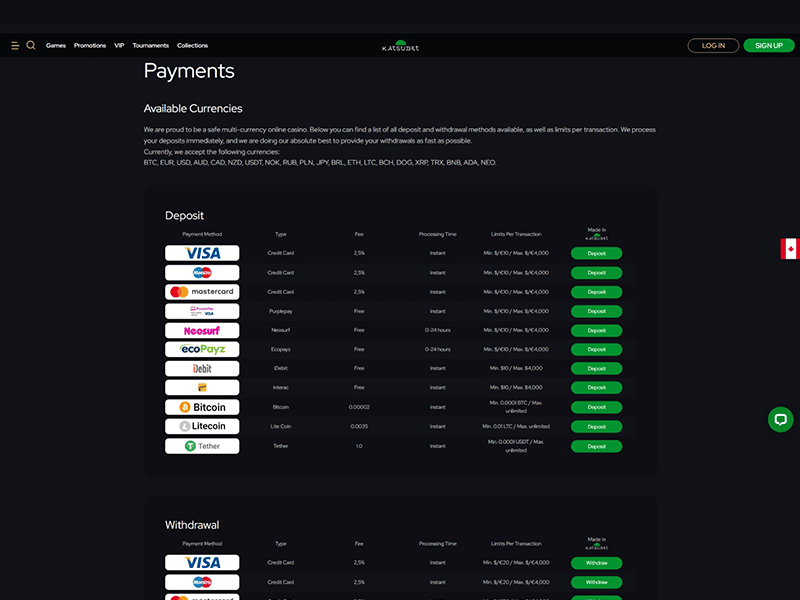Viewport: 800px width, 600px height.
Task: Click Withdraw button for Maestro row
Action: (x=596, y=582)
